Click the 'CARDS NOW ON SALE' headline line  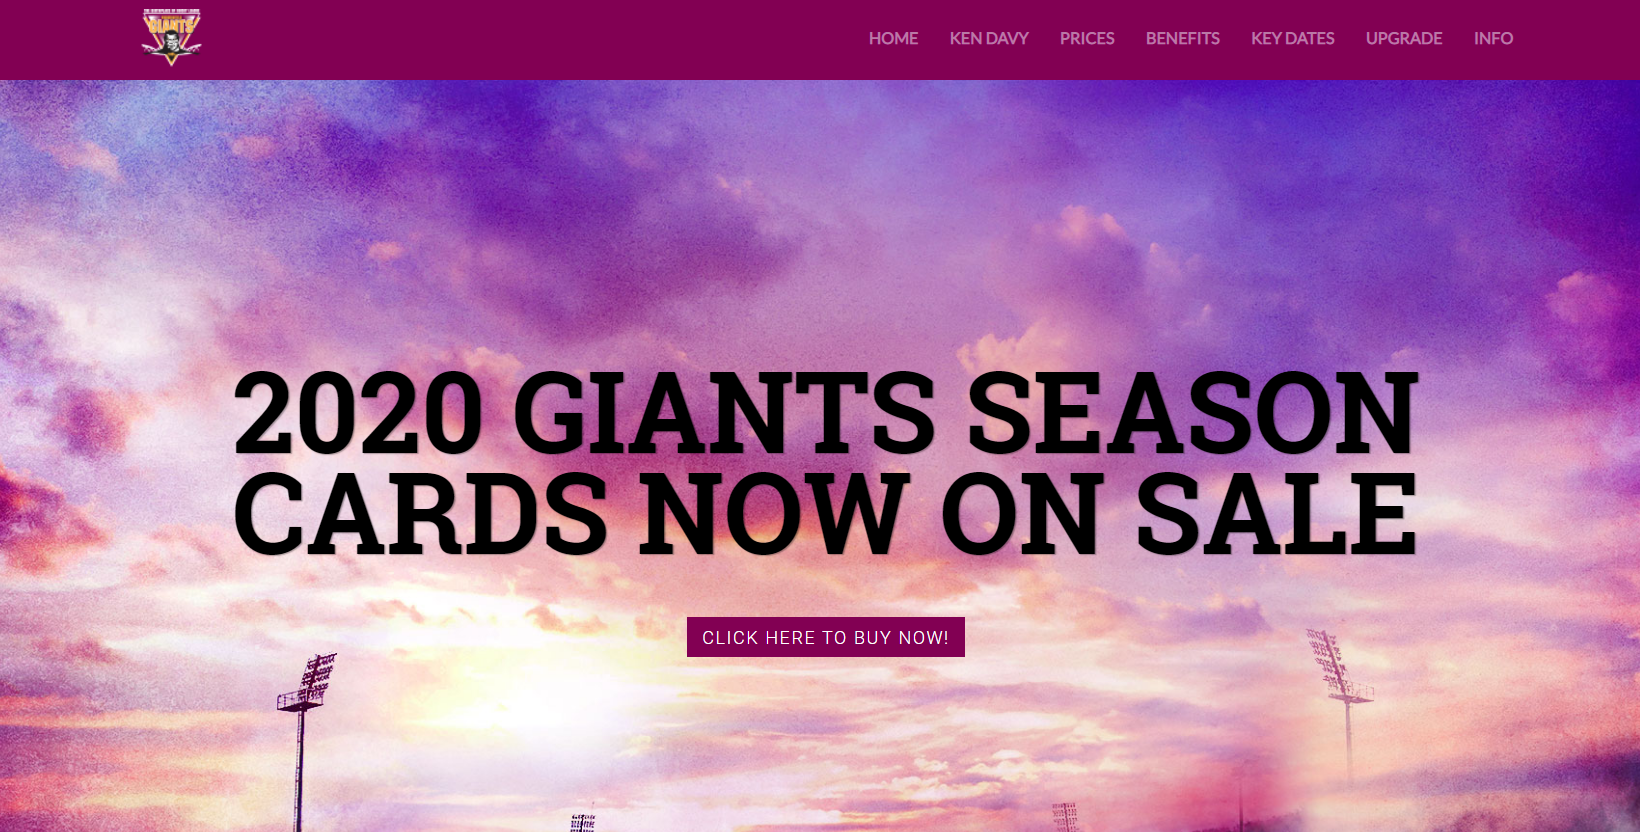(x=825, y=513)
